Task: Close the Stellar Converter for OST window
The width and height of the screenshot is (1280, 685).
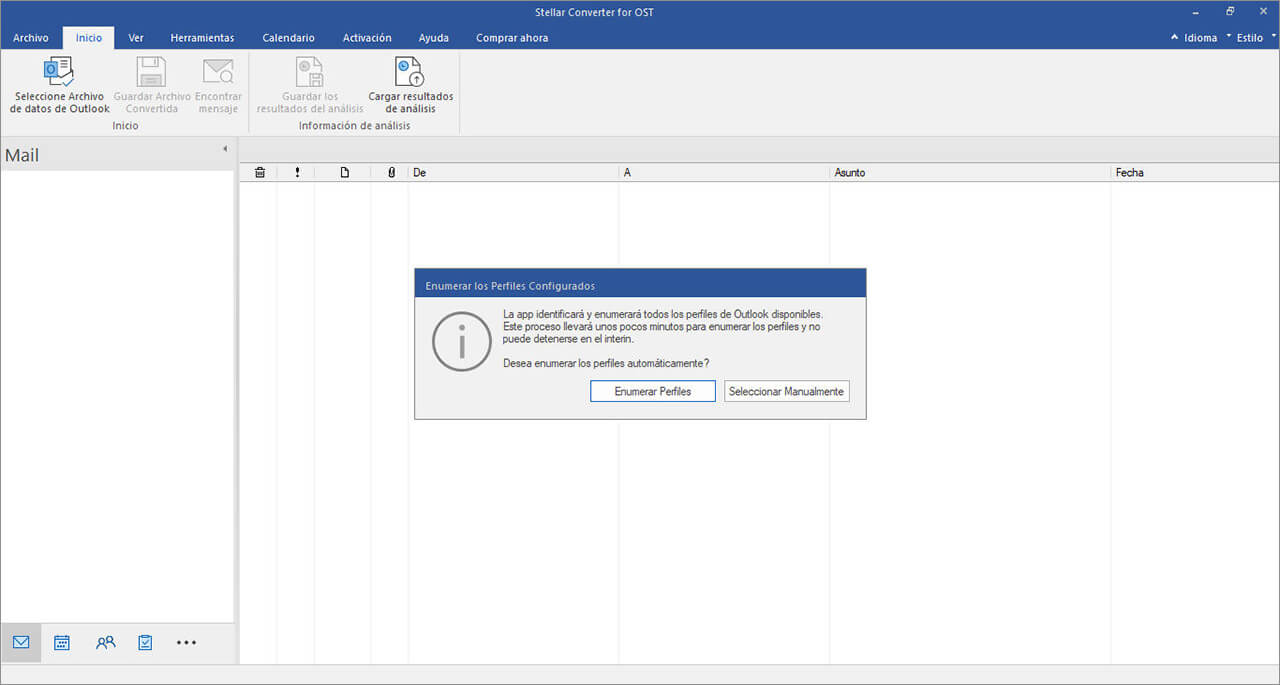Action: coord(1263,11)
